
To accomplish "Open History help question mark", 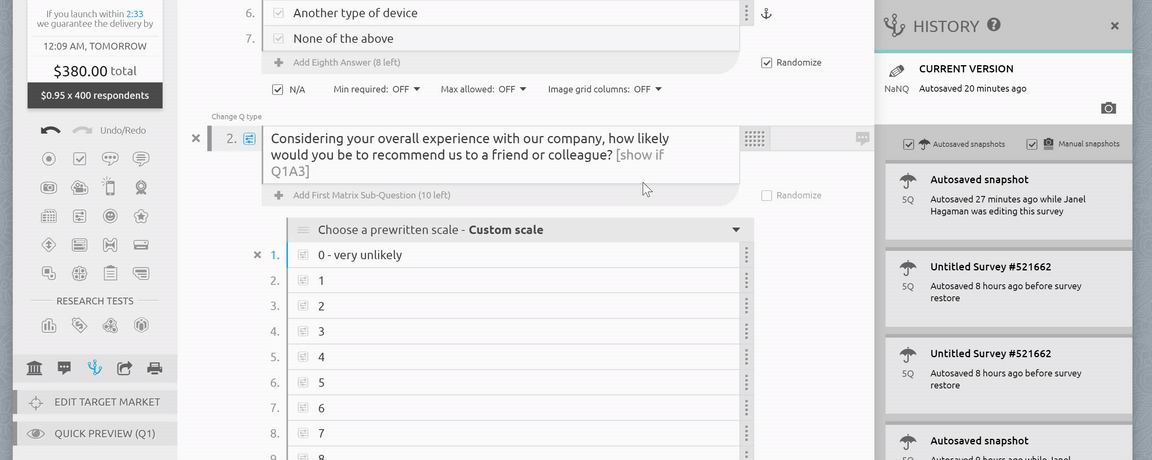I will point(993,25).
